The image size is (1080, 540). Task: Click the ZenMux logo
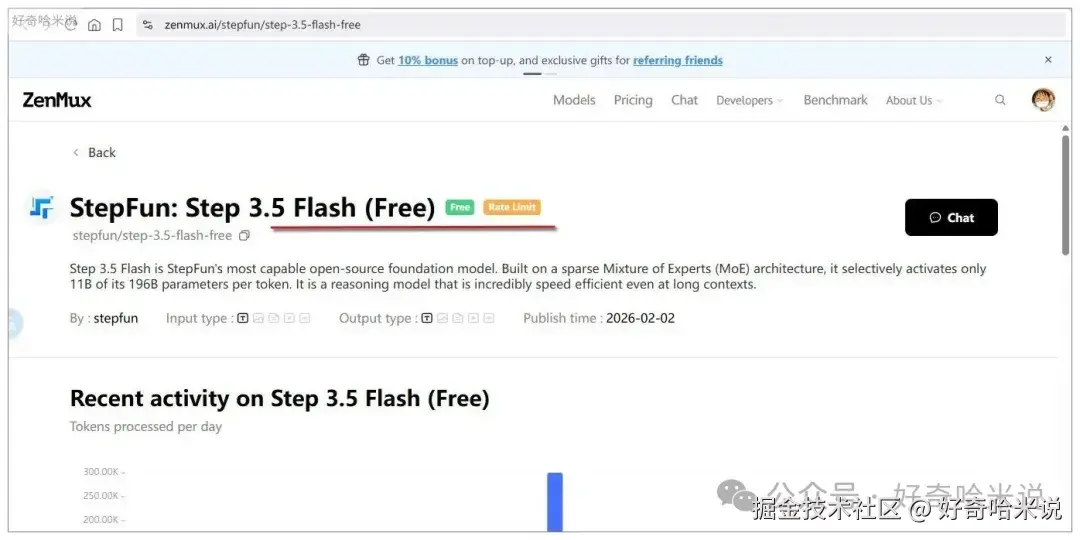56,100
